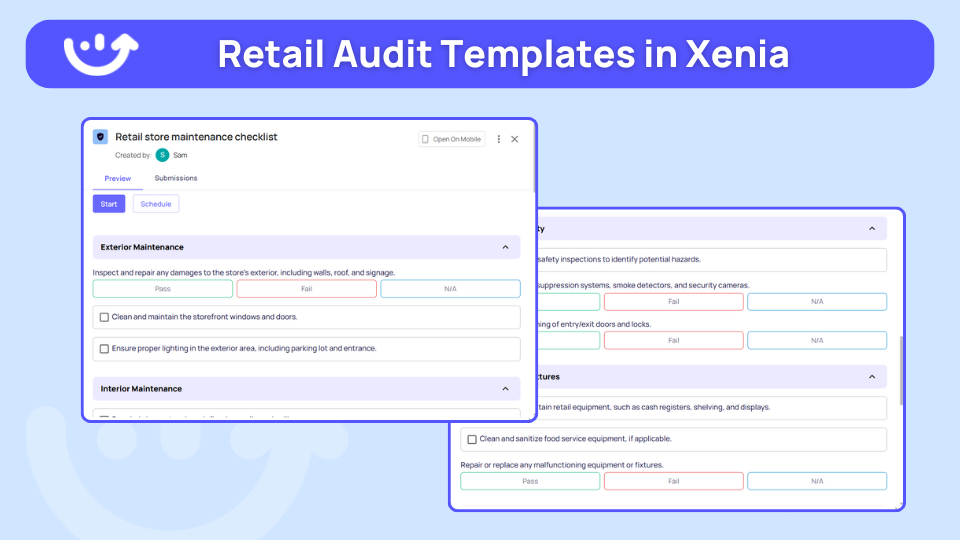Click the Retail store maintenance checklist title

[x=196, y=137]
